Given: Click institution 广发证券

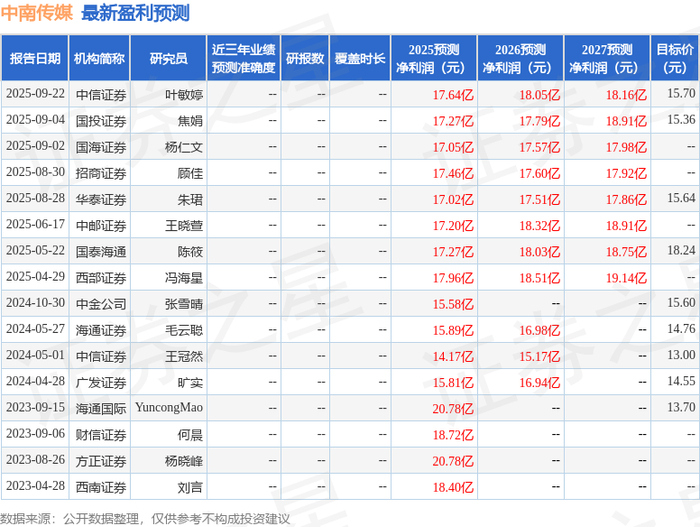Looking at the screenshot, I should 101,382.
